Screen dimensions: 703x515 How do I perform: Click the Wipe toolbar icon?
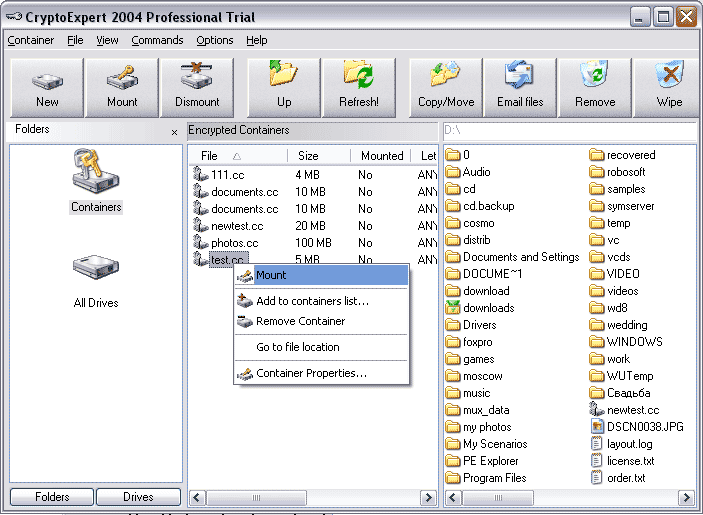click(669, 87)
